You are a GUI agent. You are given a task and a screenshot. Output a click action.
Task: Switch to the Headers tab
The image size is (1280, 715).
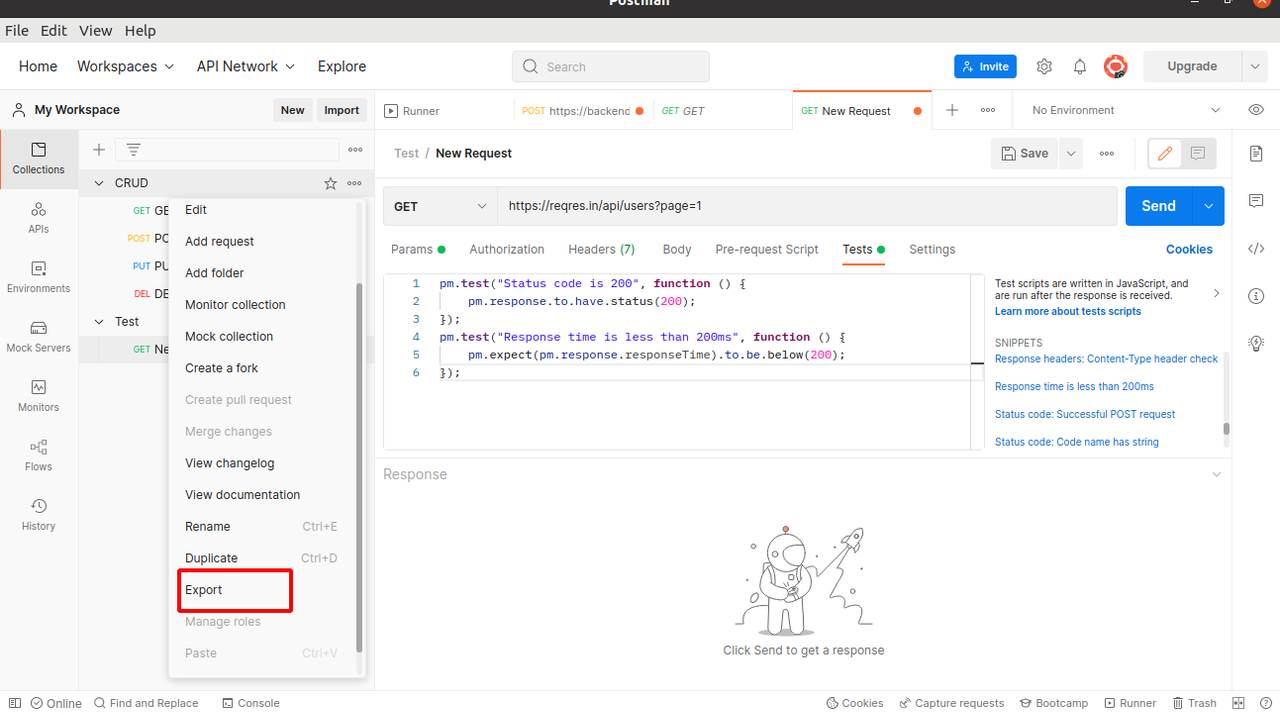pyautogui.click(x=601, y=249)
